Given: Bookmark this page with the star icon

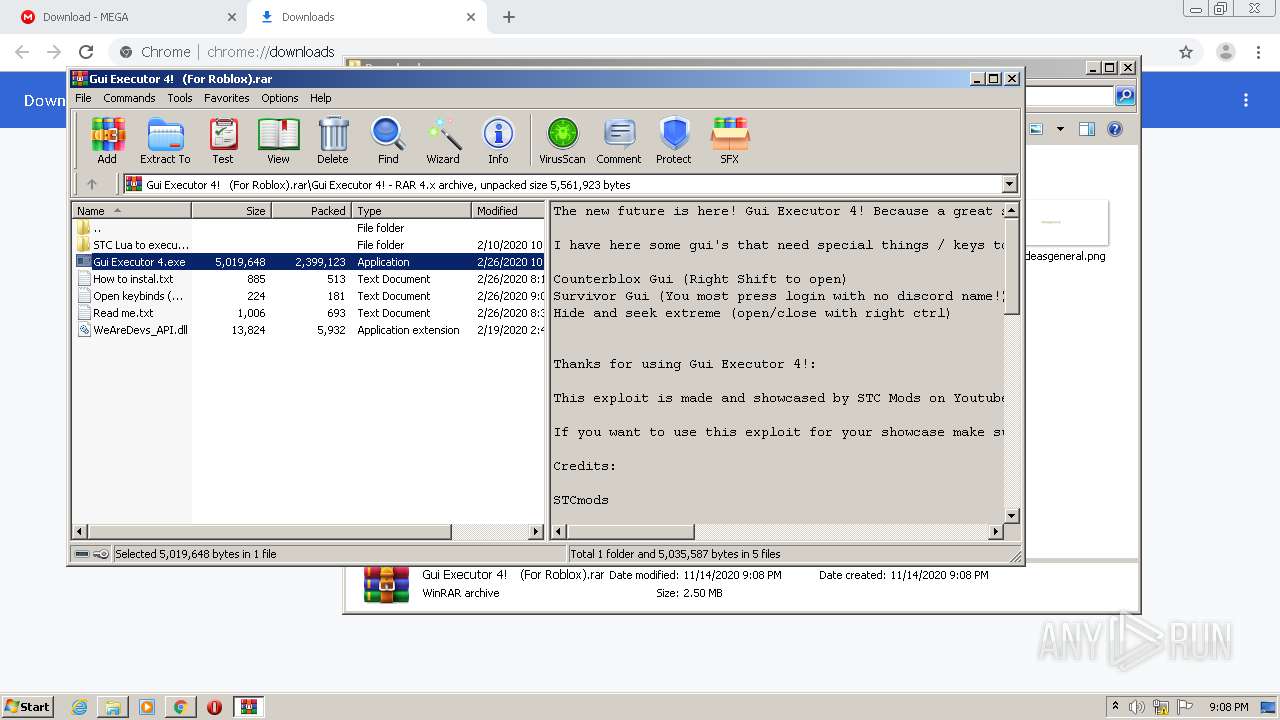Looking at the screenshot, I should point(1186,52).
